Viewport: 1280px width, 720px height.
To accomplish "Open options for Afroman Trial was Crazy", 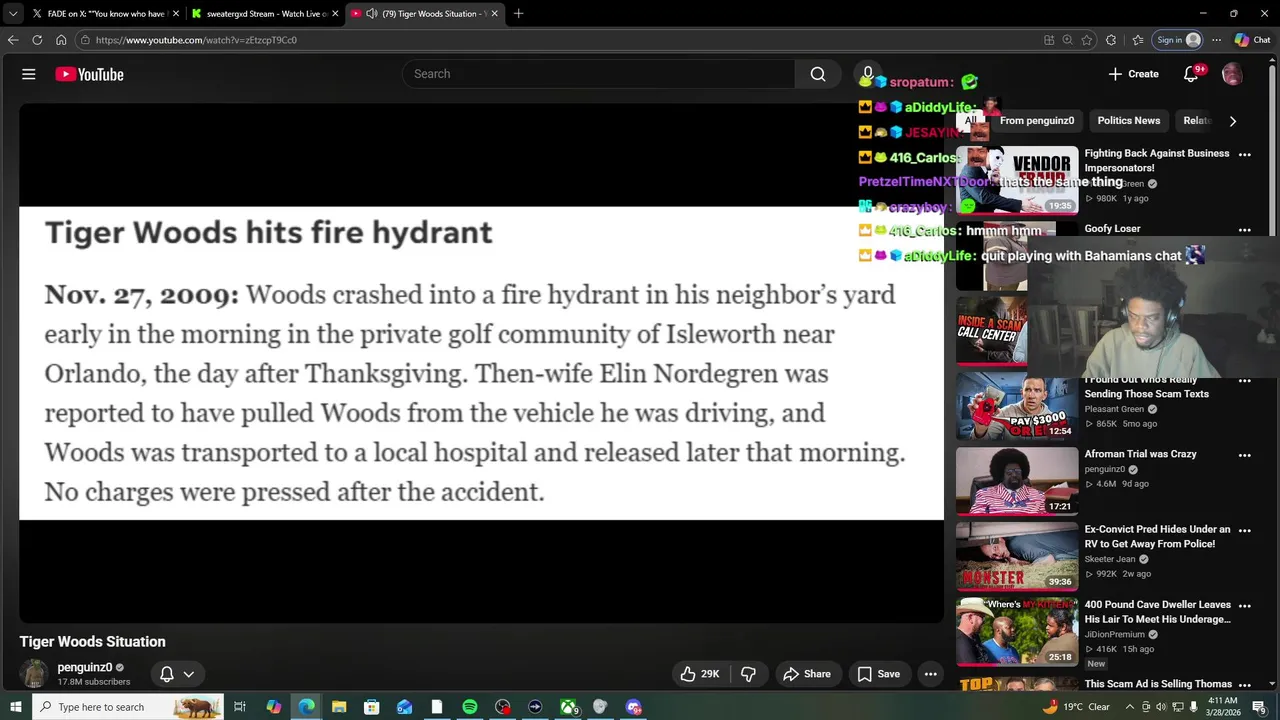I will click(x=1245, y=455).
